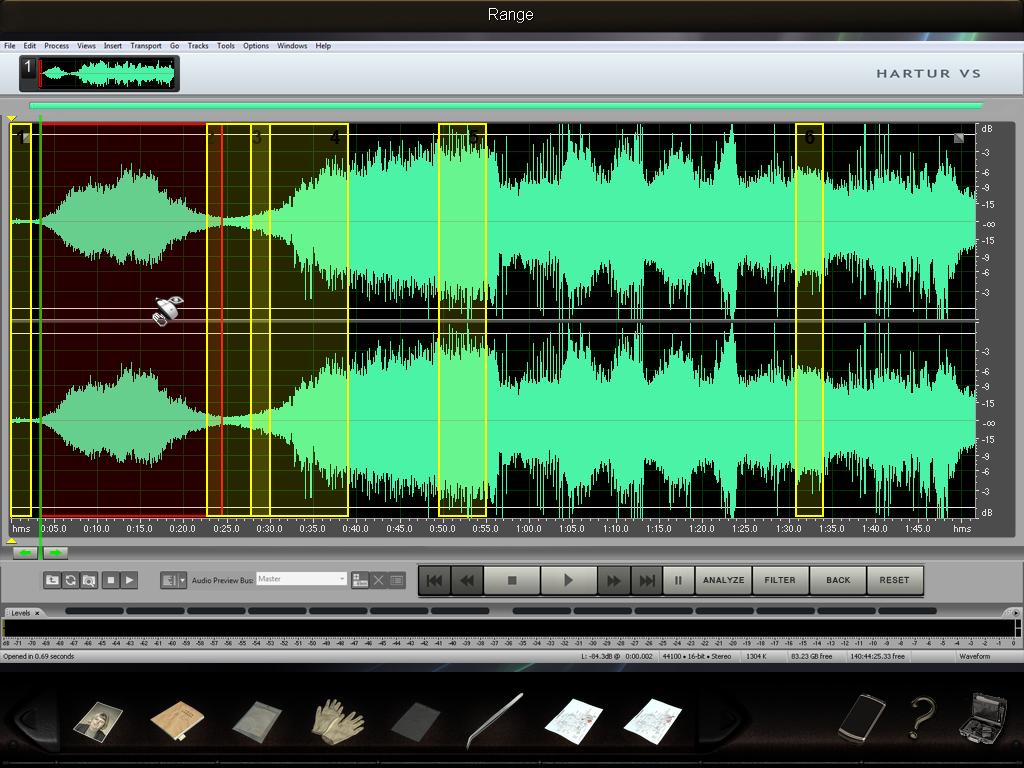The image size is (1024, 768).
Task: Select the Levels tab
Action: tap(21, 613)
